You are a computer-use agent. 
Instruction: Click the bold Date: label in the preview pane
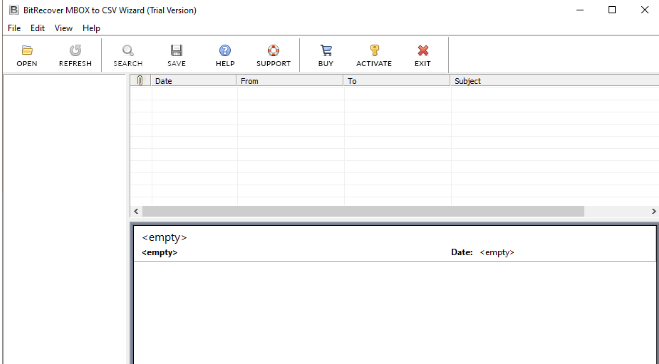click(462, 252)
